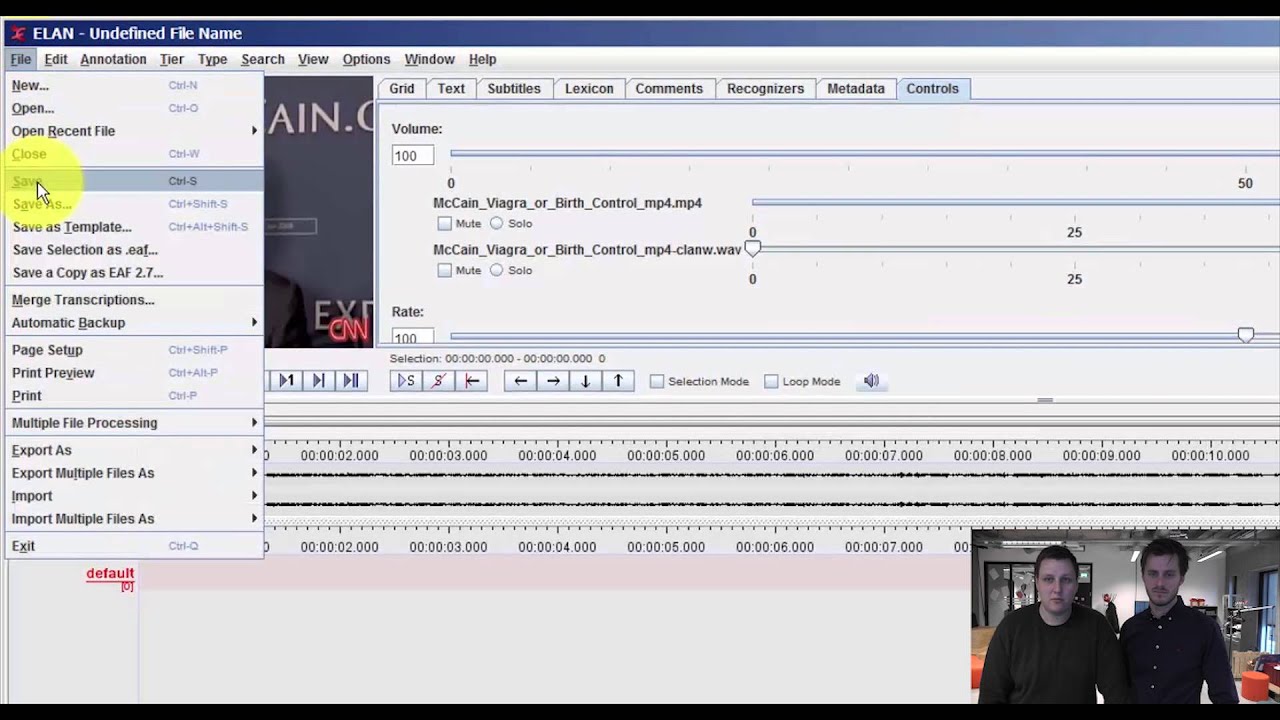Open the Options menu
Screen dimensions: 1280x720
point(366,59)
